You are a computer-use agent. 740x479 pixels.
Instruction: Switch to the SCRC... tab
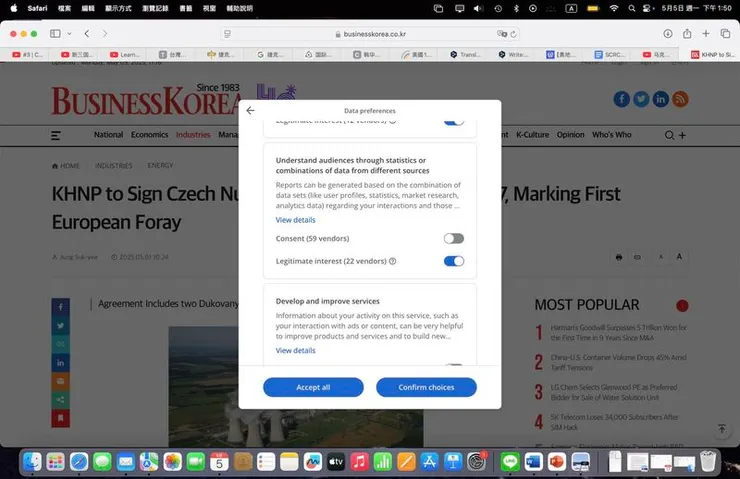[x=610, y=55]
